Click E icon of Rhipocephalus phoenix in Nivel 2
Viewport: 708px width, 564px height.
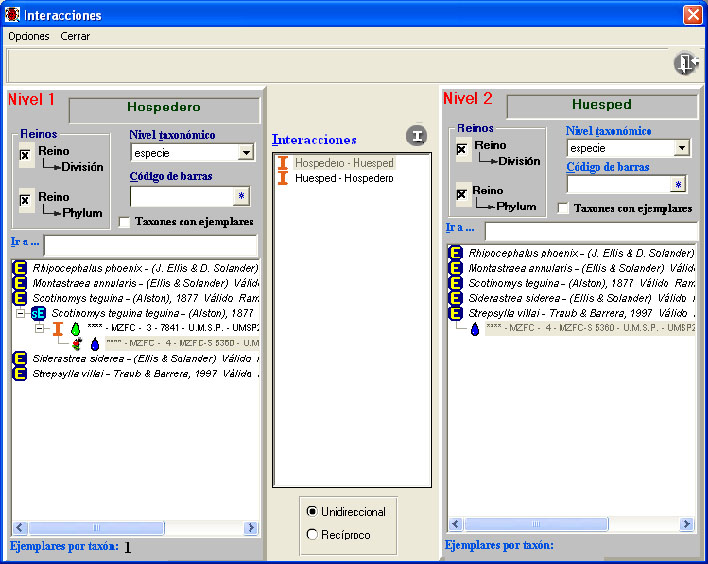[x=456, y=253]
